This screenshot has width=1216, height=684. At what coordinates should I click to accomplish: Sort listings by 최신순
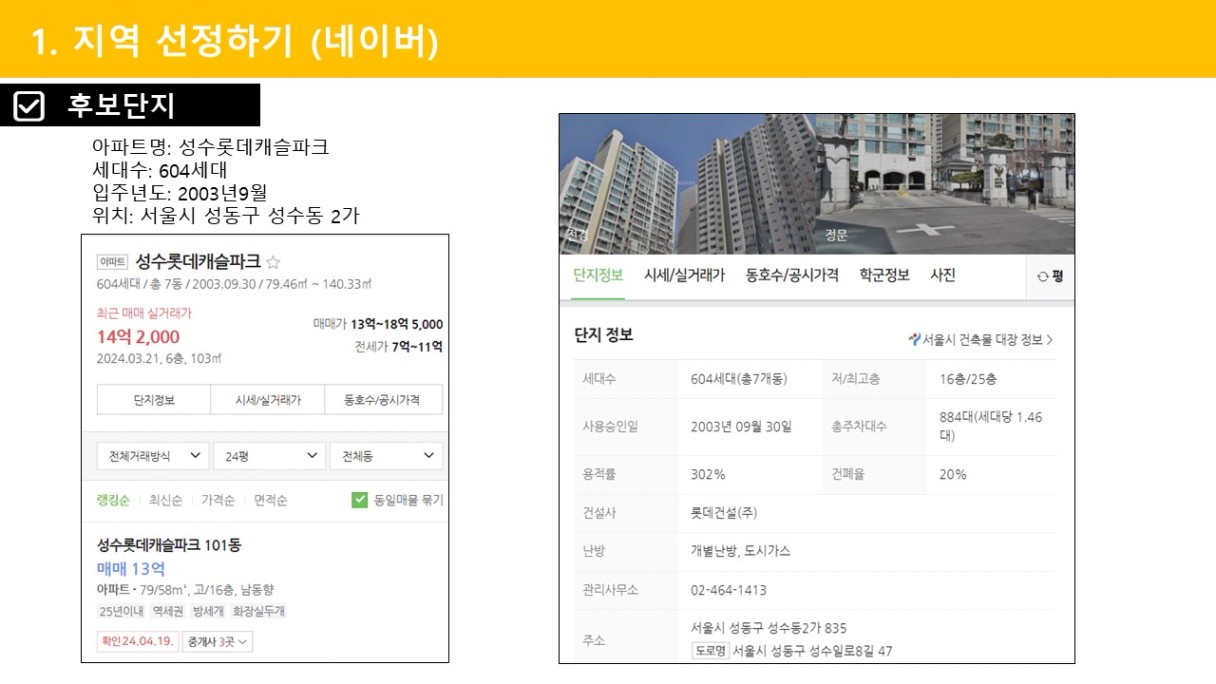click(x=166, y=500)
